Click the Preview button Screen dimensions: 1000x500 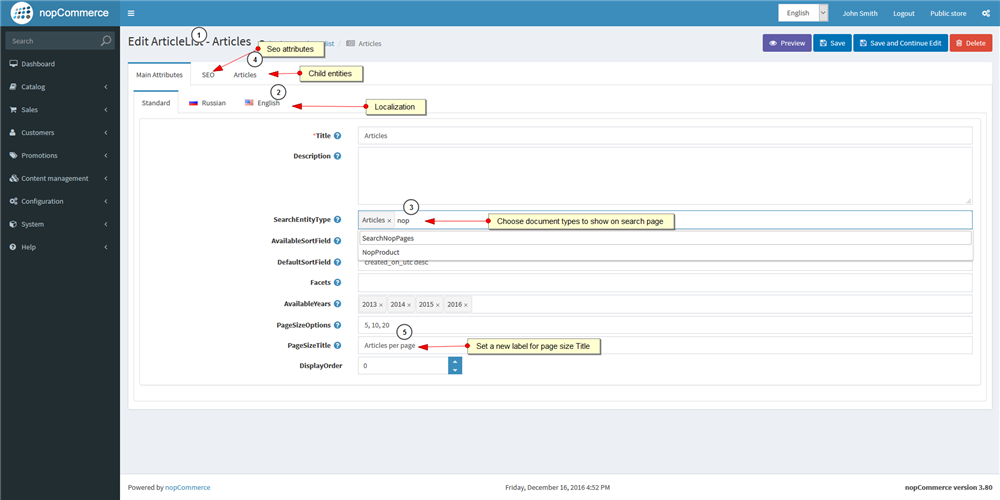click(786, 43)
